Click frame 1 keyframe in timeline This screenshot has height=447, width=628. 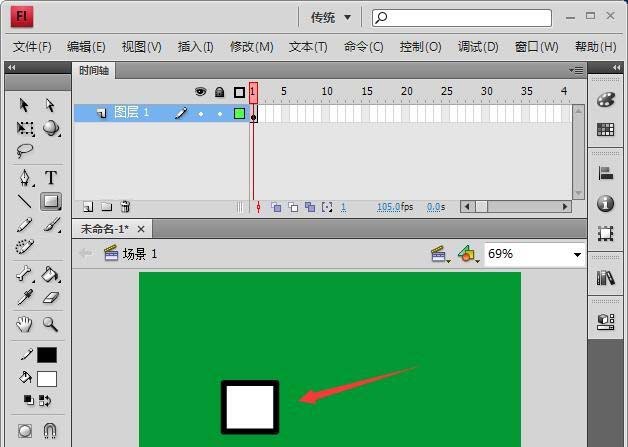pos(254,114)
